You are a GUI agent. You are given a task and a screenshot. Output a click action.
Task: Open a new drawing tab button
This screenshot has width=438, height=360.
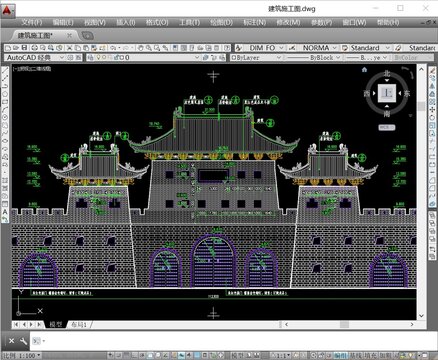[87, 35]
